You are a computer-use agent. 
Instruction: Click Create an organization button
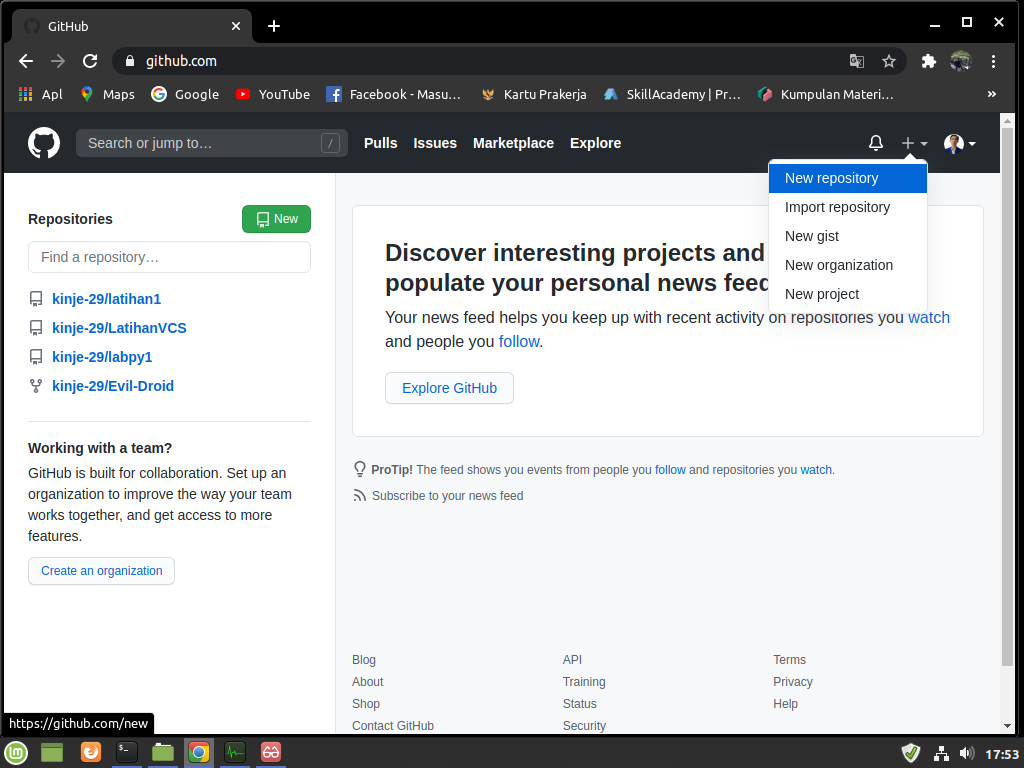click(101, 571)
